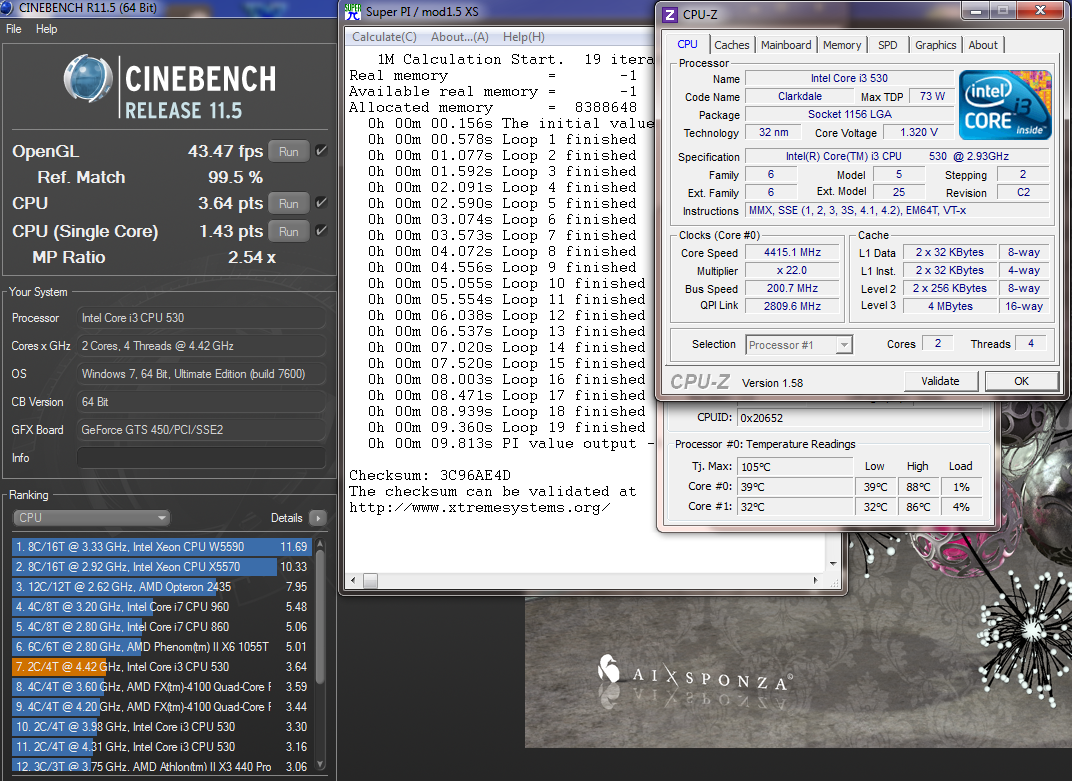
Task: Open the Ranking CPU dropdown
Action: click(x=91, y=518)
